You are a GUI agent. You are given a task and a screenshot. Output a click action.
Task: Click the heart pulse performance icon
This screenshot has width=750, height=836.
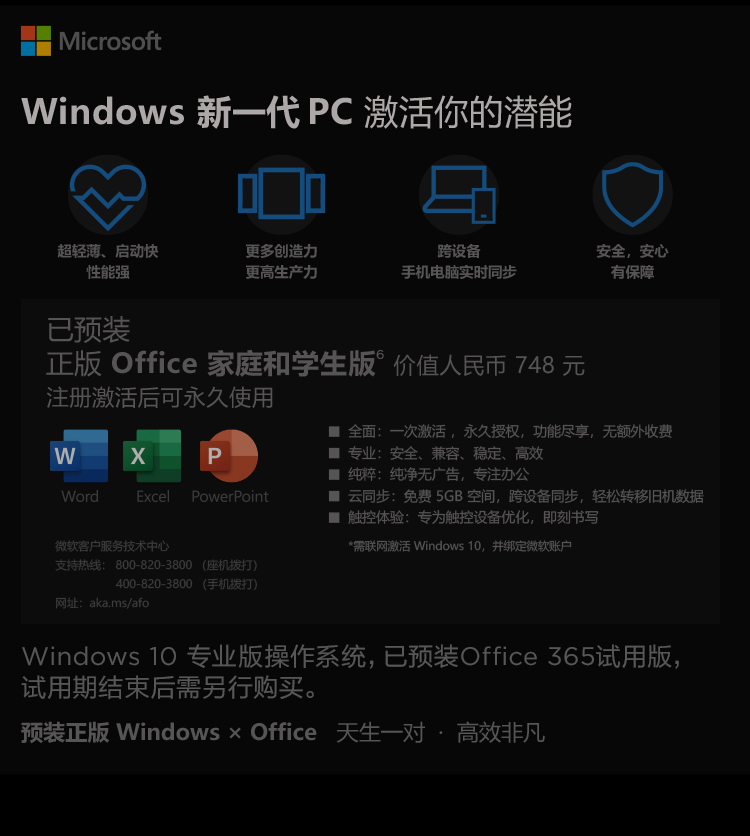108,196
